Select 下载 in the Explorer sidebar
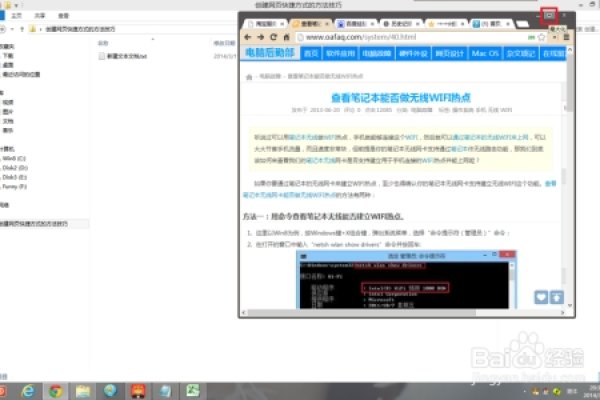Screen dimensions: 600x400 [x=8, y=56]
